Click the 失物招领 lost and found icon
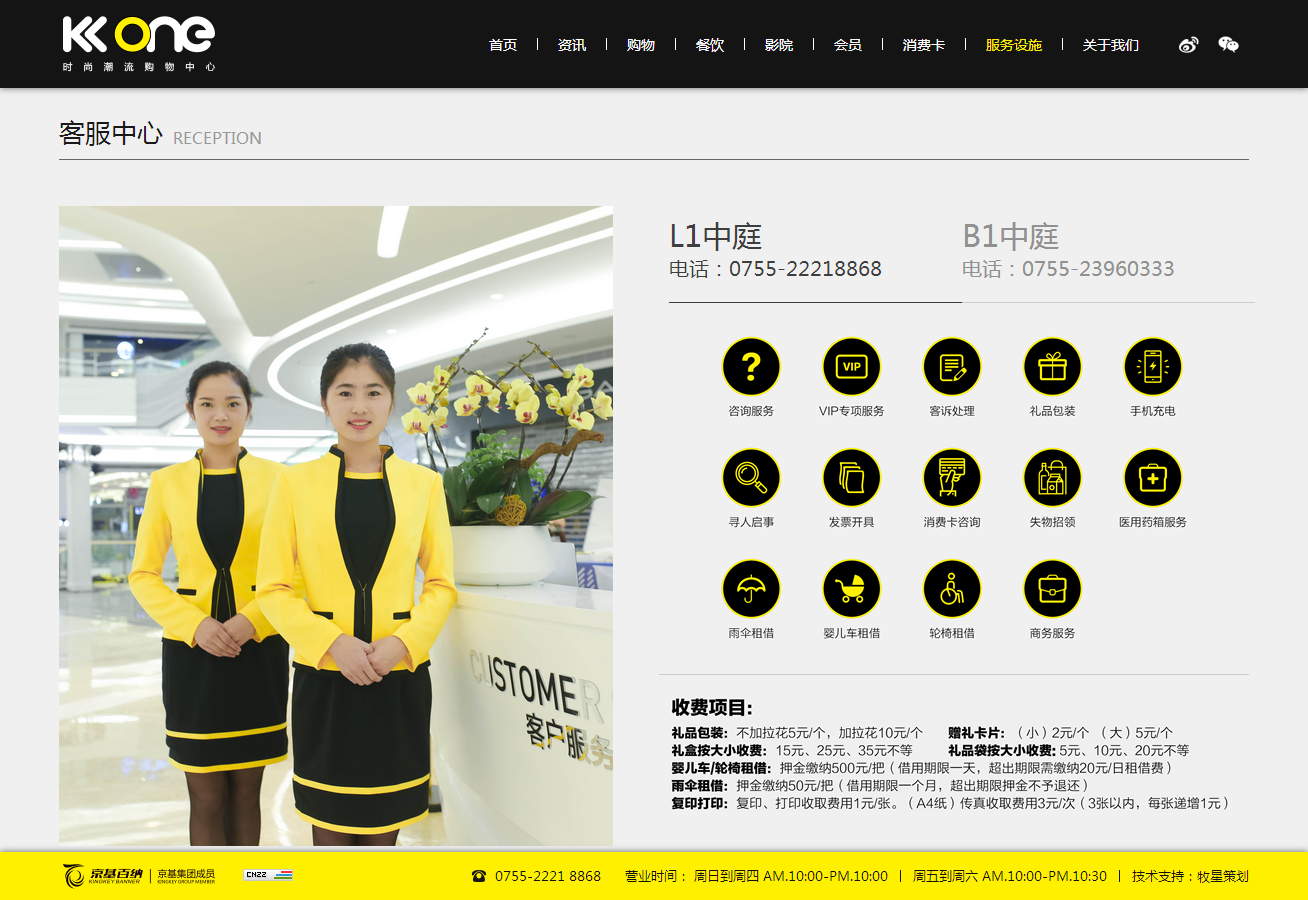 point(1051,477)
